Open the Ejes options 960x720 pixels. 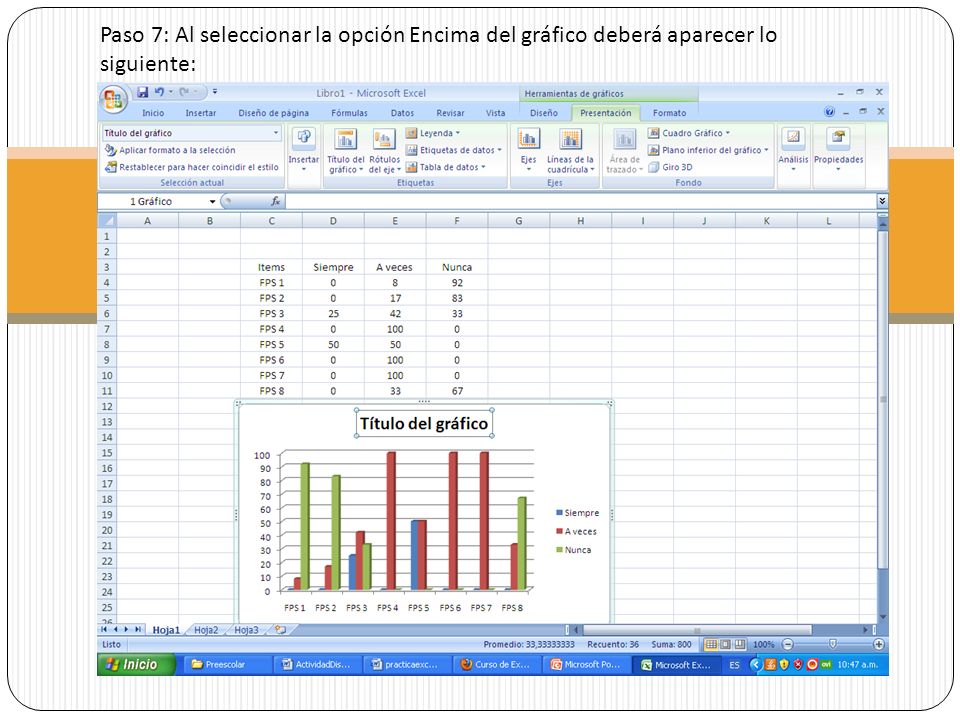pyautogui.click(x=528, y=151)
